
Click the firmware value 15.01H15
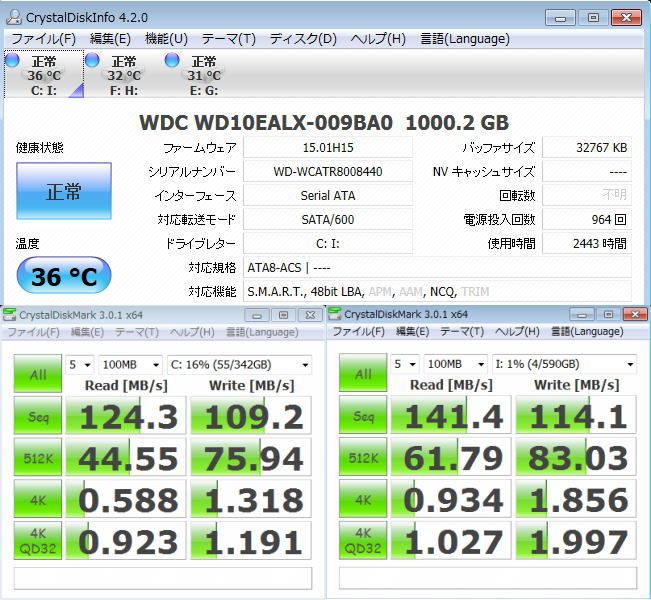[328, 147]
